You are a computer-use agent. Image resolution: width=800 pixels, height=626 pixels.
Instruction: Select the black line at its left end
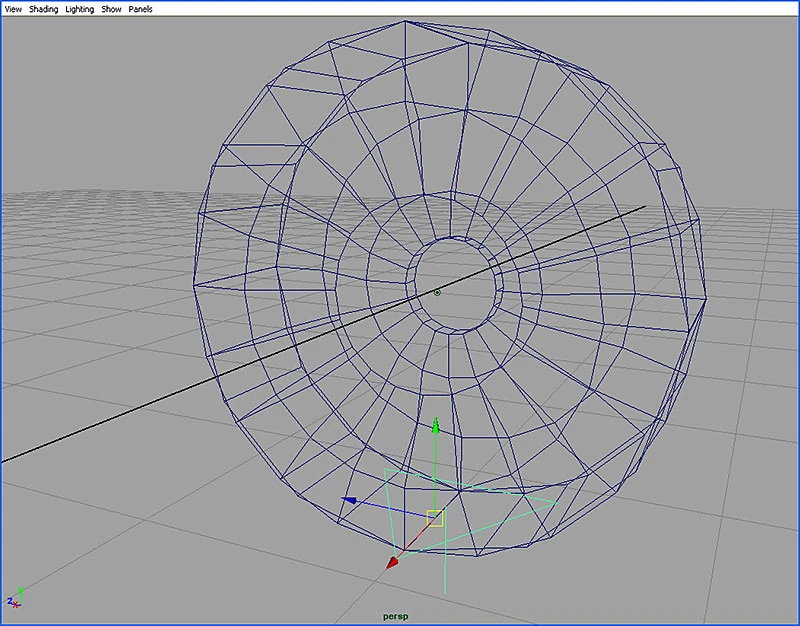(8, 459)
